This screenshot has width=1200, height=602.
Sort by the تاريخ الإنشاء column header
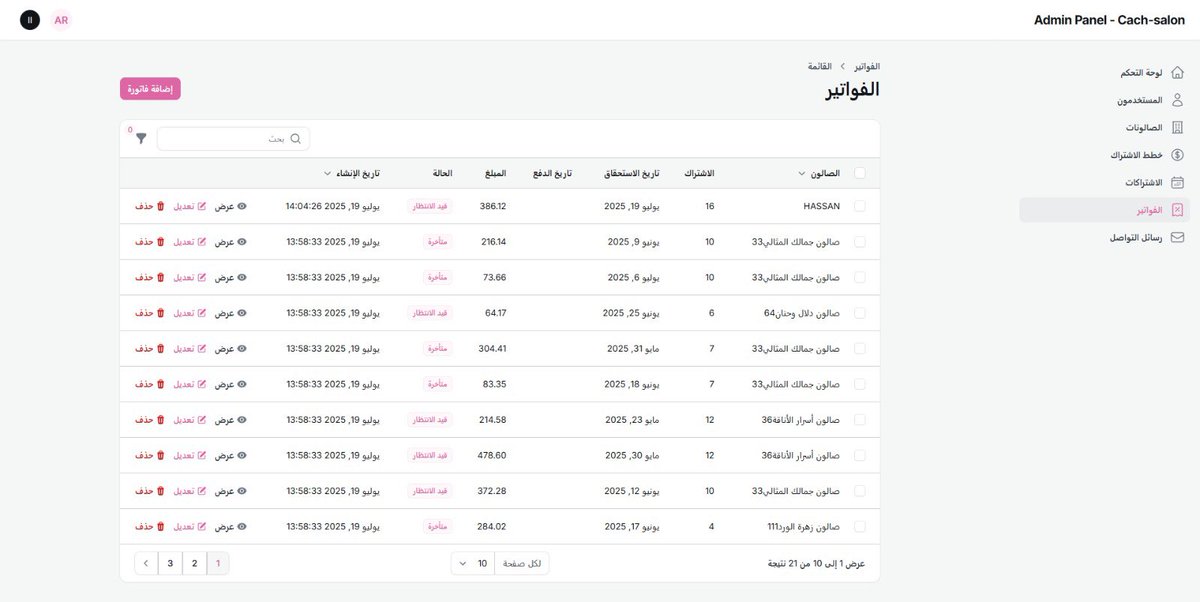tap(352, 173)
